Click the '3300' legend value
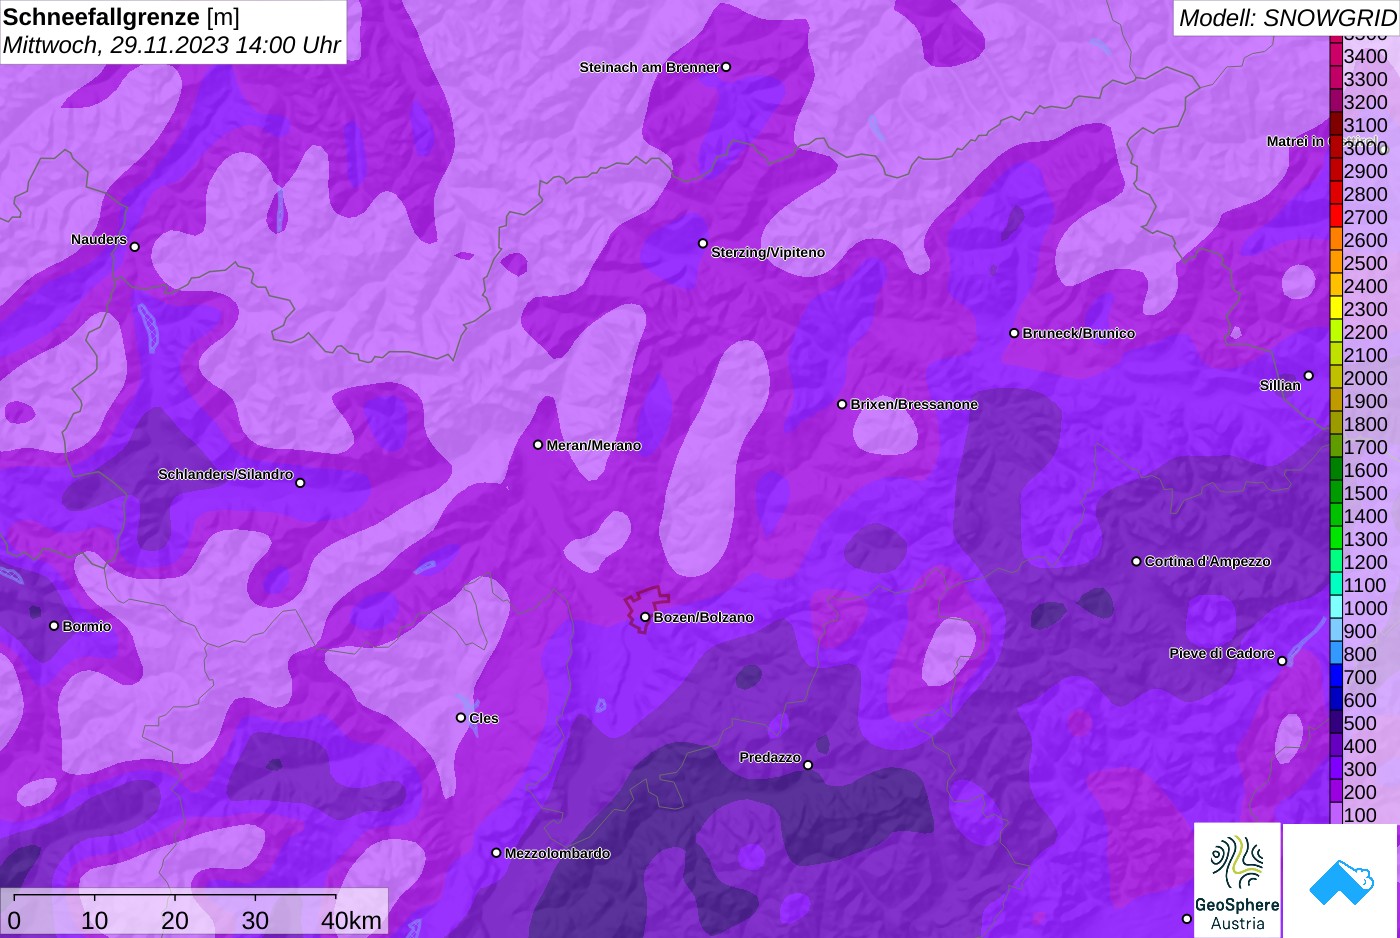1400x938 pixels. click(x=1365, y=79)
